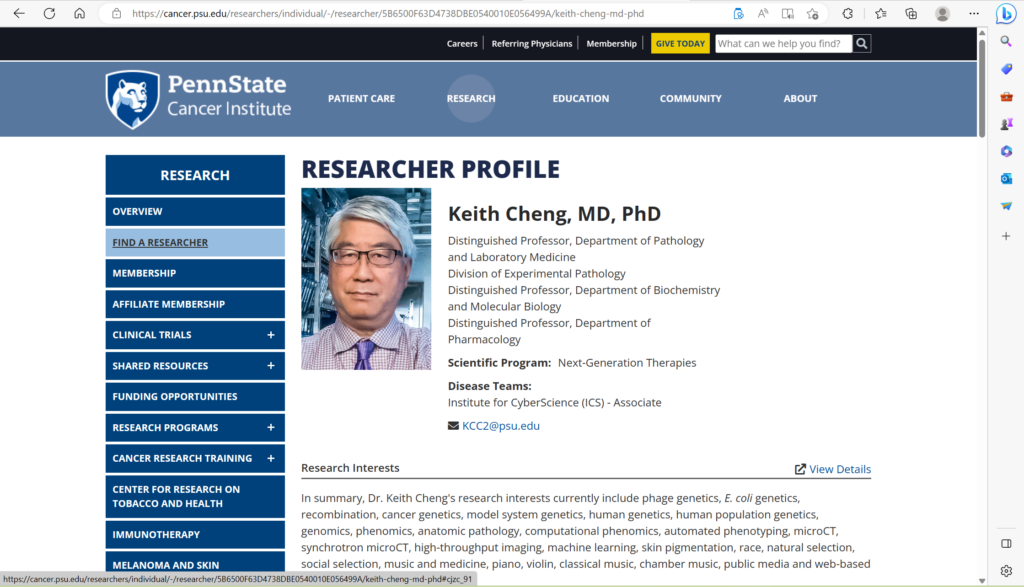The image size is (1024, 587).
Task: Click the Give Today button
Action: click(680, 44)
